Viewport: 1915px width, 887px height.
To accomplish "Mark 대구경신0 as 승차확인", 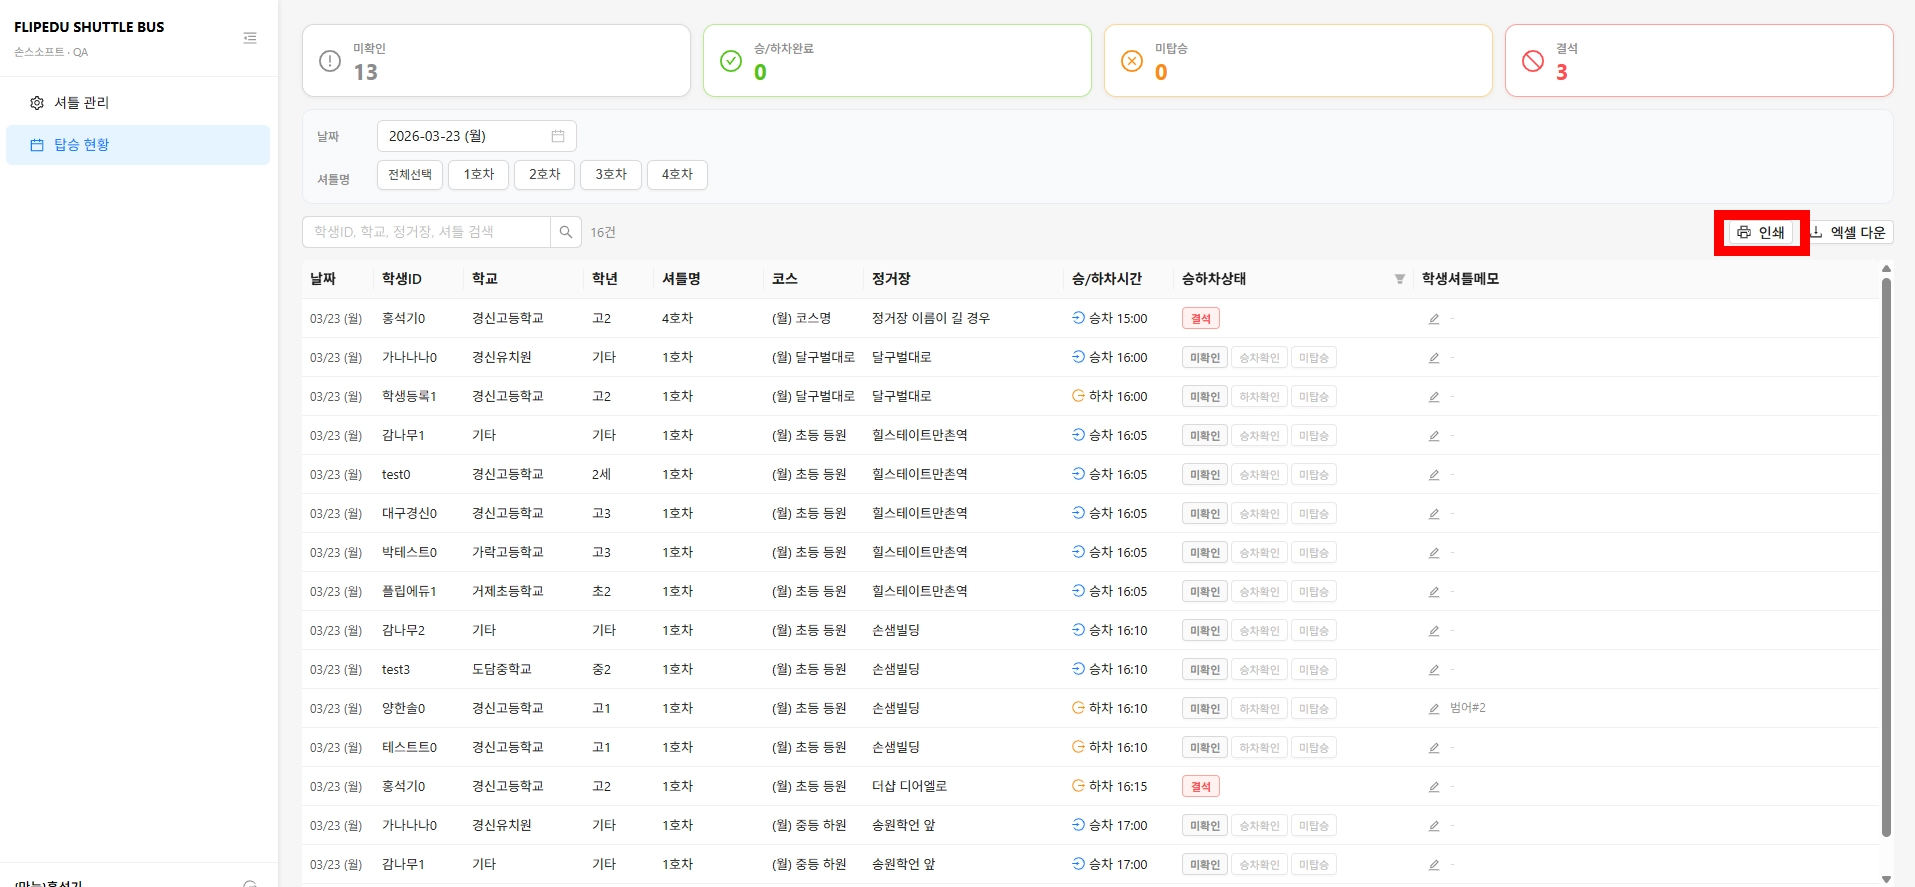I will pos(1259,514).
